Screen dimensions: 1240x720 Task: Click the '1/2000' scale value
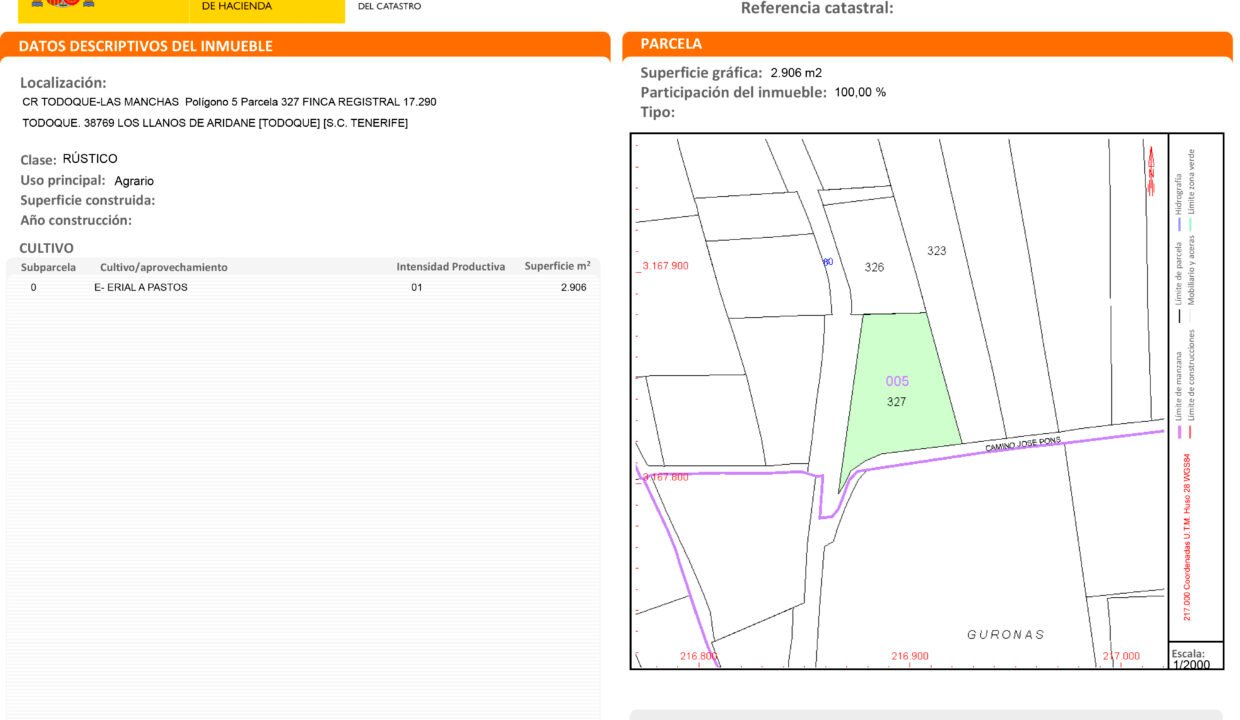click(x=1191, y=664)
